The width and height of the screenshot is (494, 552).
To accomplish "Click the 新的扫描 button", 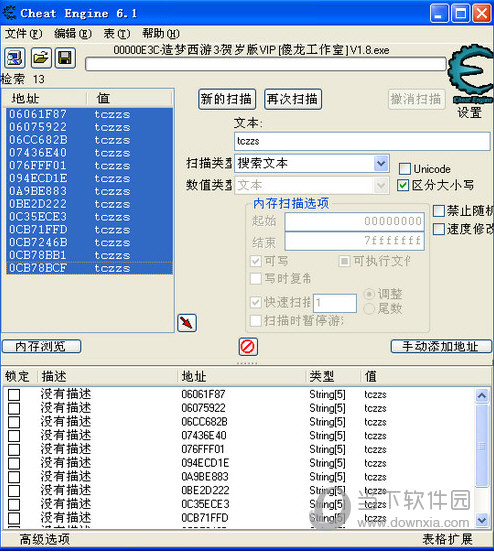I will click(226, 99).
